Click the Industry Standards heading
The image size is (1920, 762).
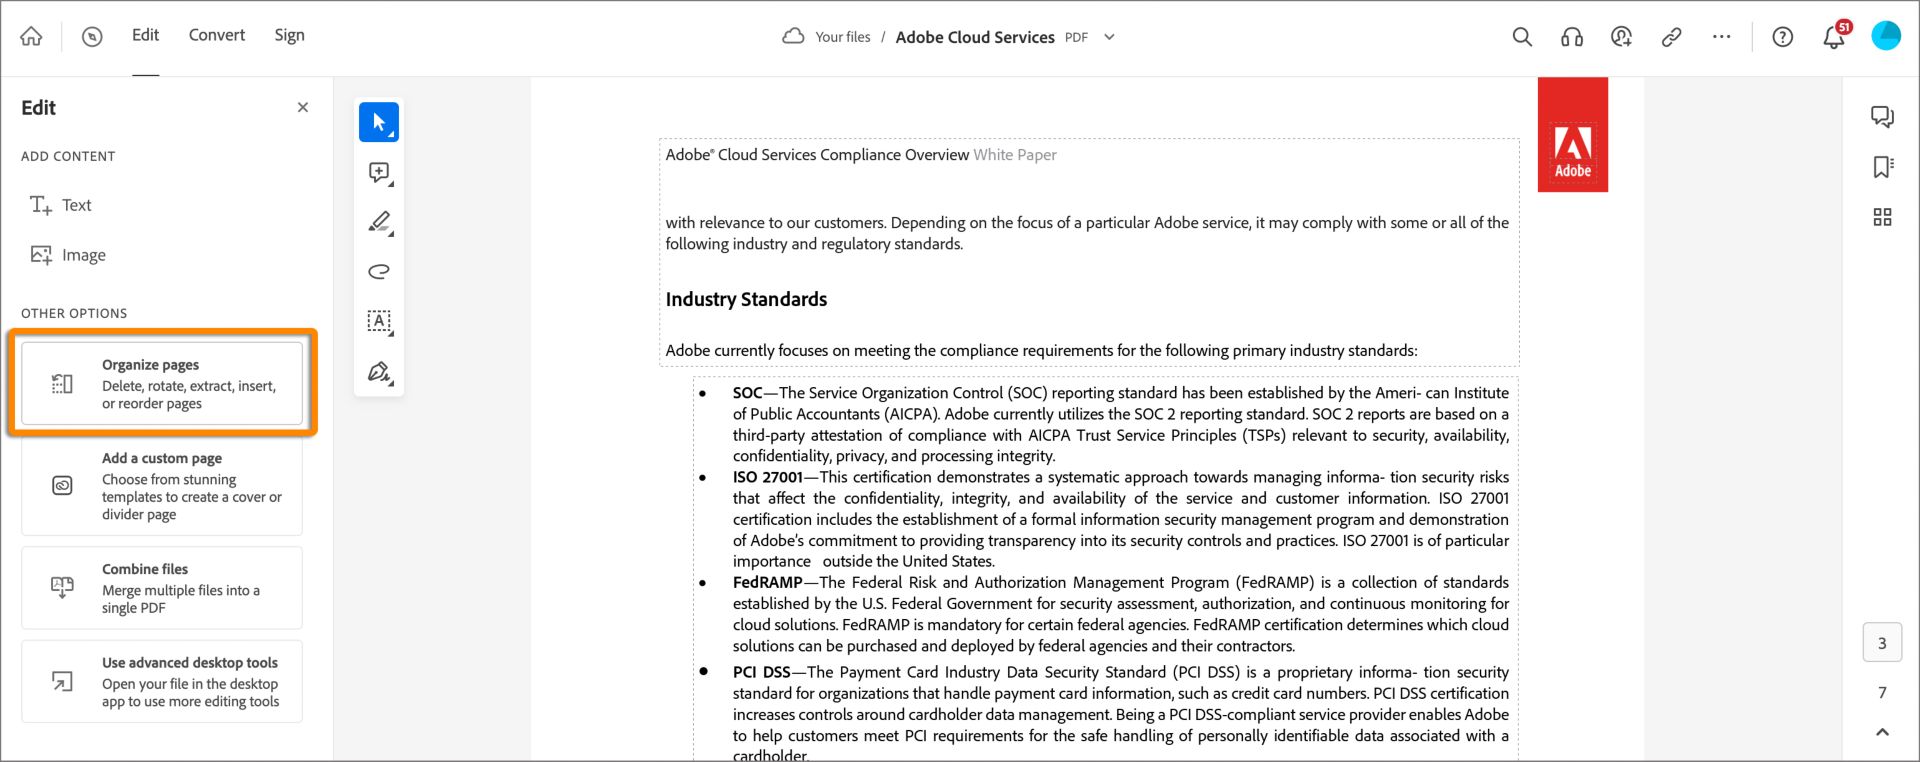pos(746,299)
